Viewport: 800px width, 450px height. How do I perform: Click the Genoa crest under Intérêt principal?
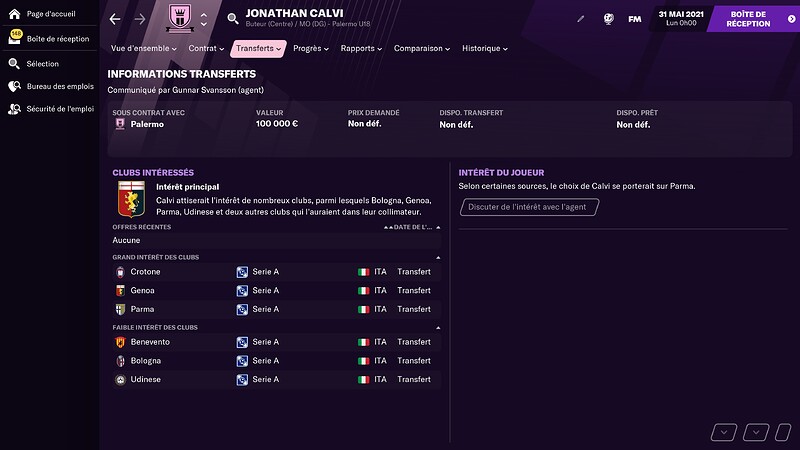pos(131,199)
